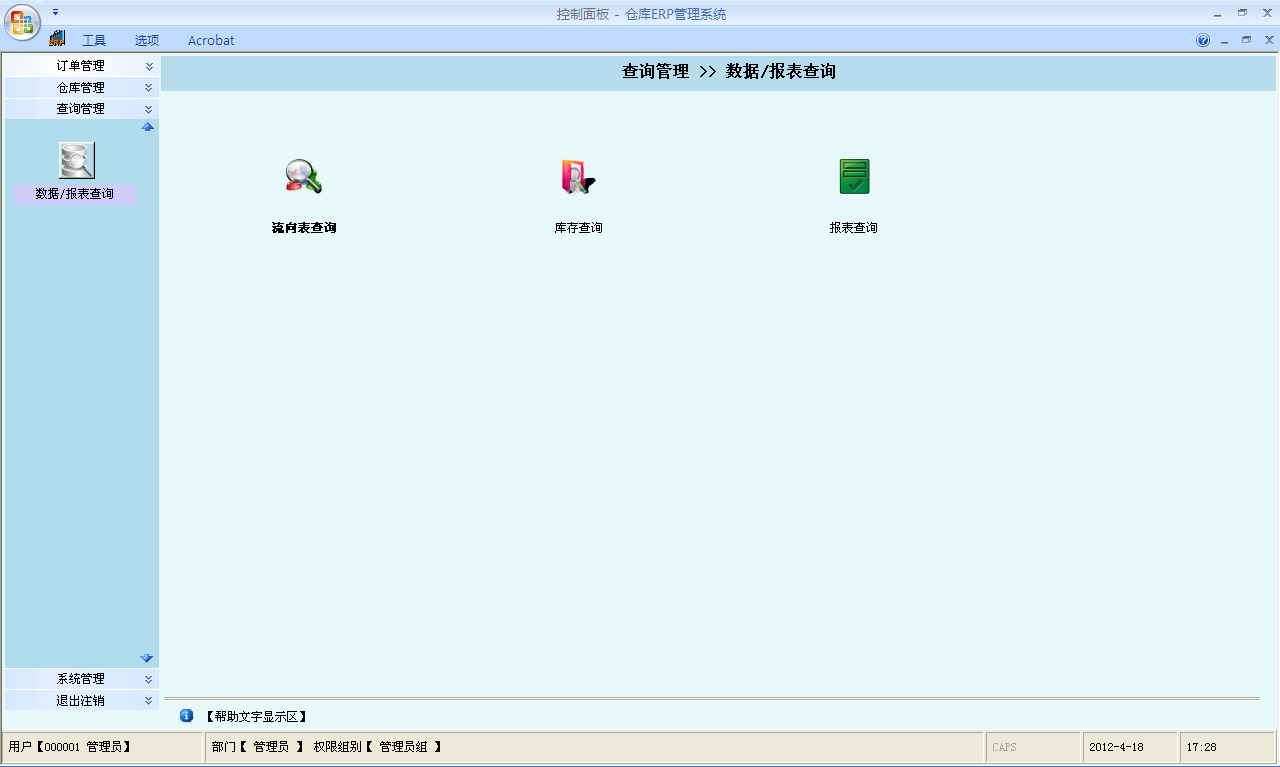Screen dimensions: 1280x767
Task: Close the inner panel from the menu row
Action: (x=1268, y=40)
